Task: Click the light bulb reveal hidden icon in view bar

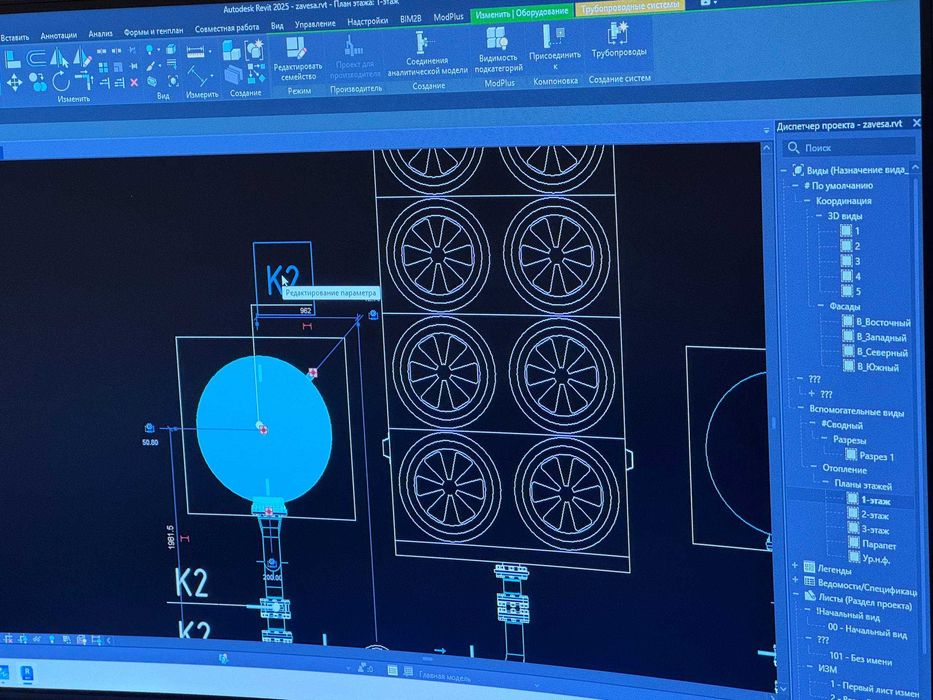Action: 52,639
